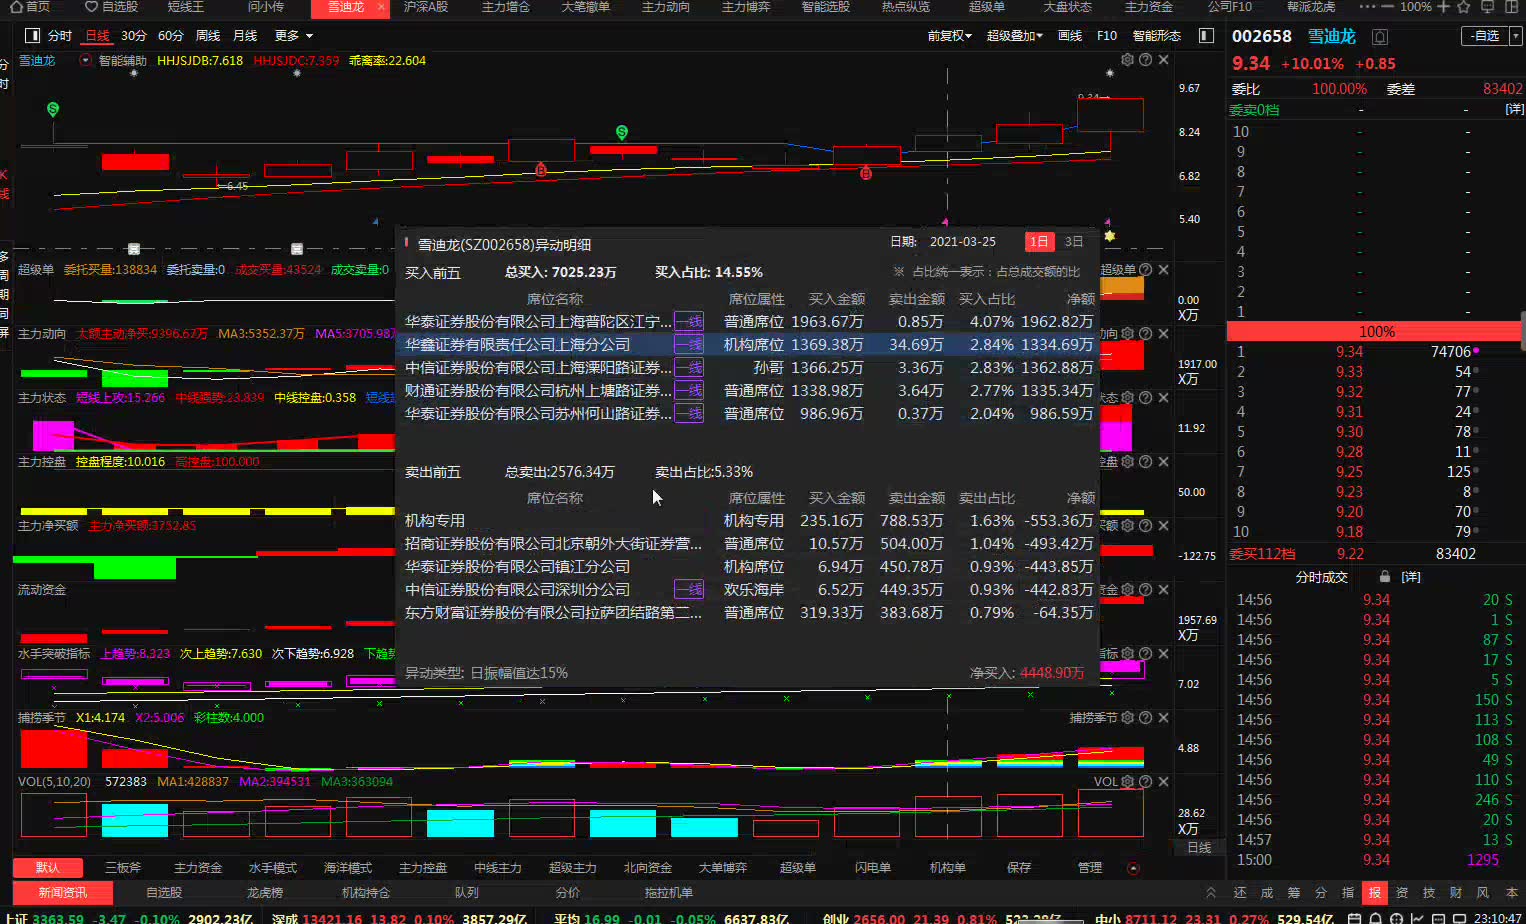The height and width of the screenshot is (924, 1526).
Task: Close the 超级单 indicator pane
Action: tap(1164, 270)
